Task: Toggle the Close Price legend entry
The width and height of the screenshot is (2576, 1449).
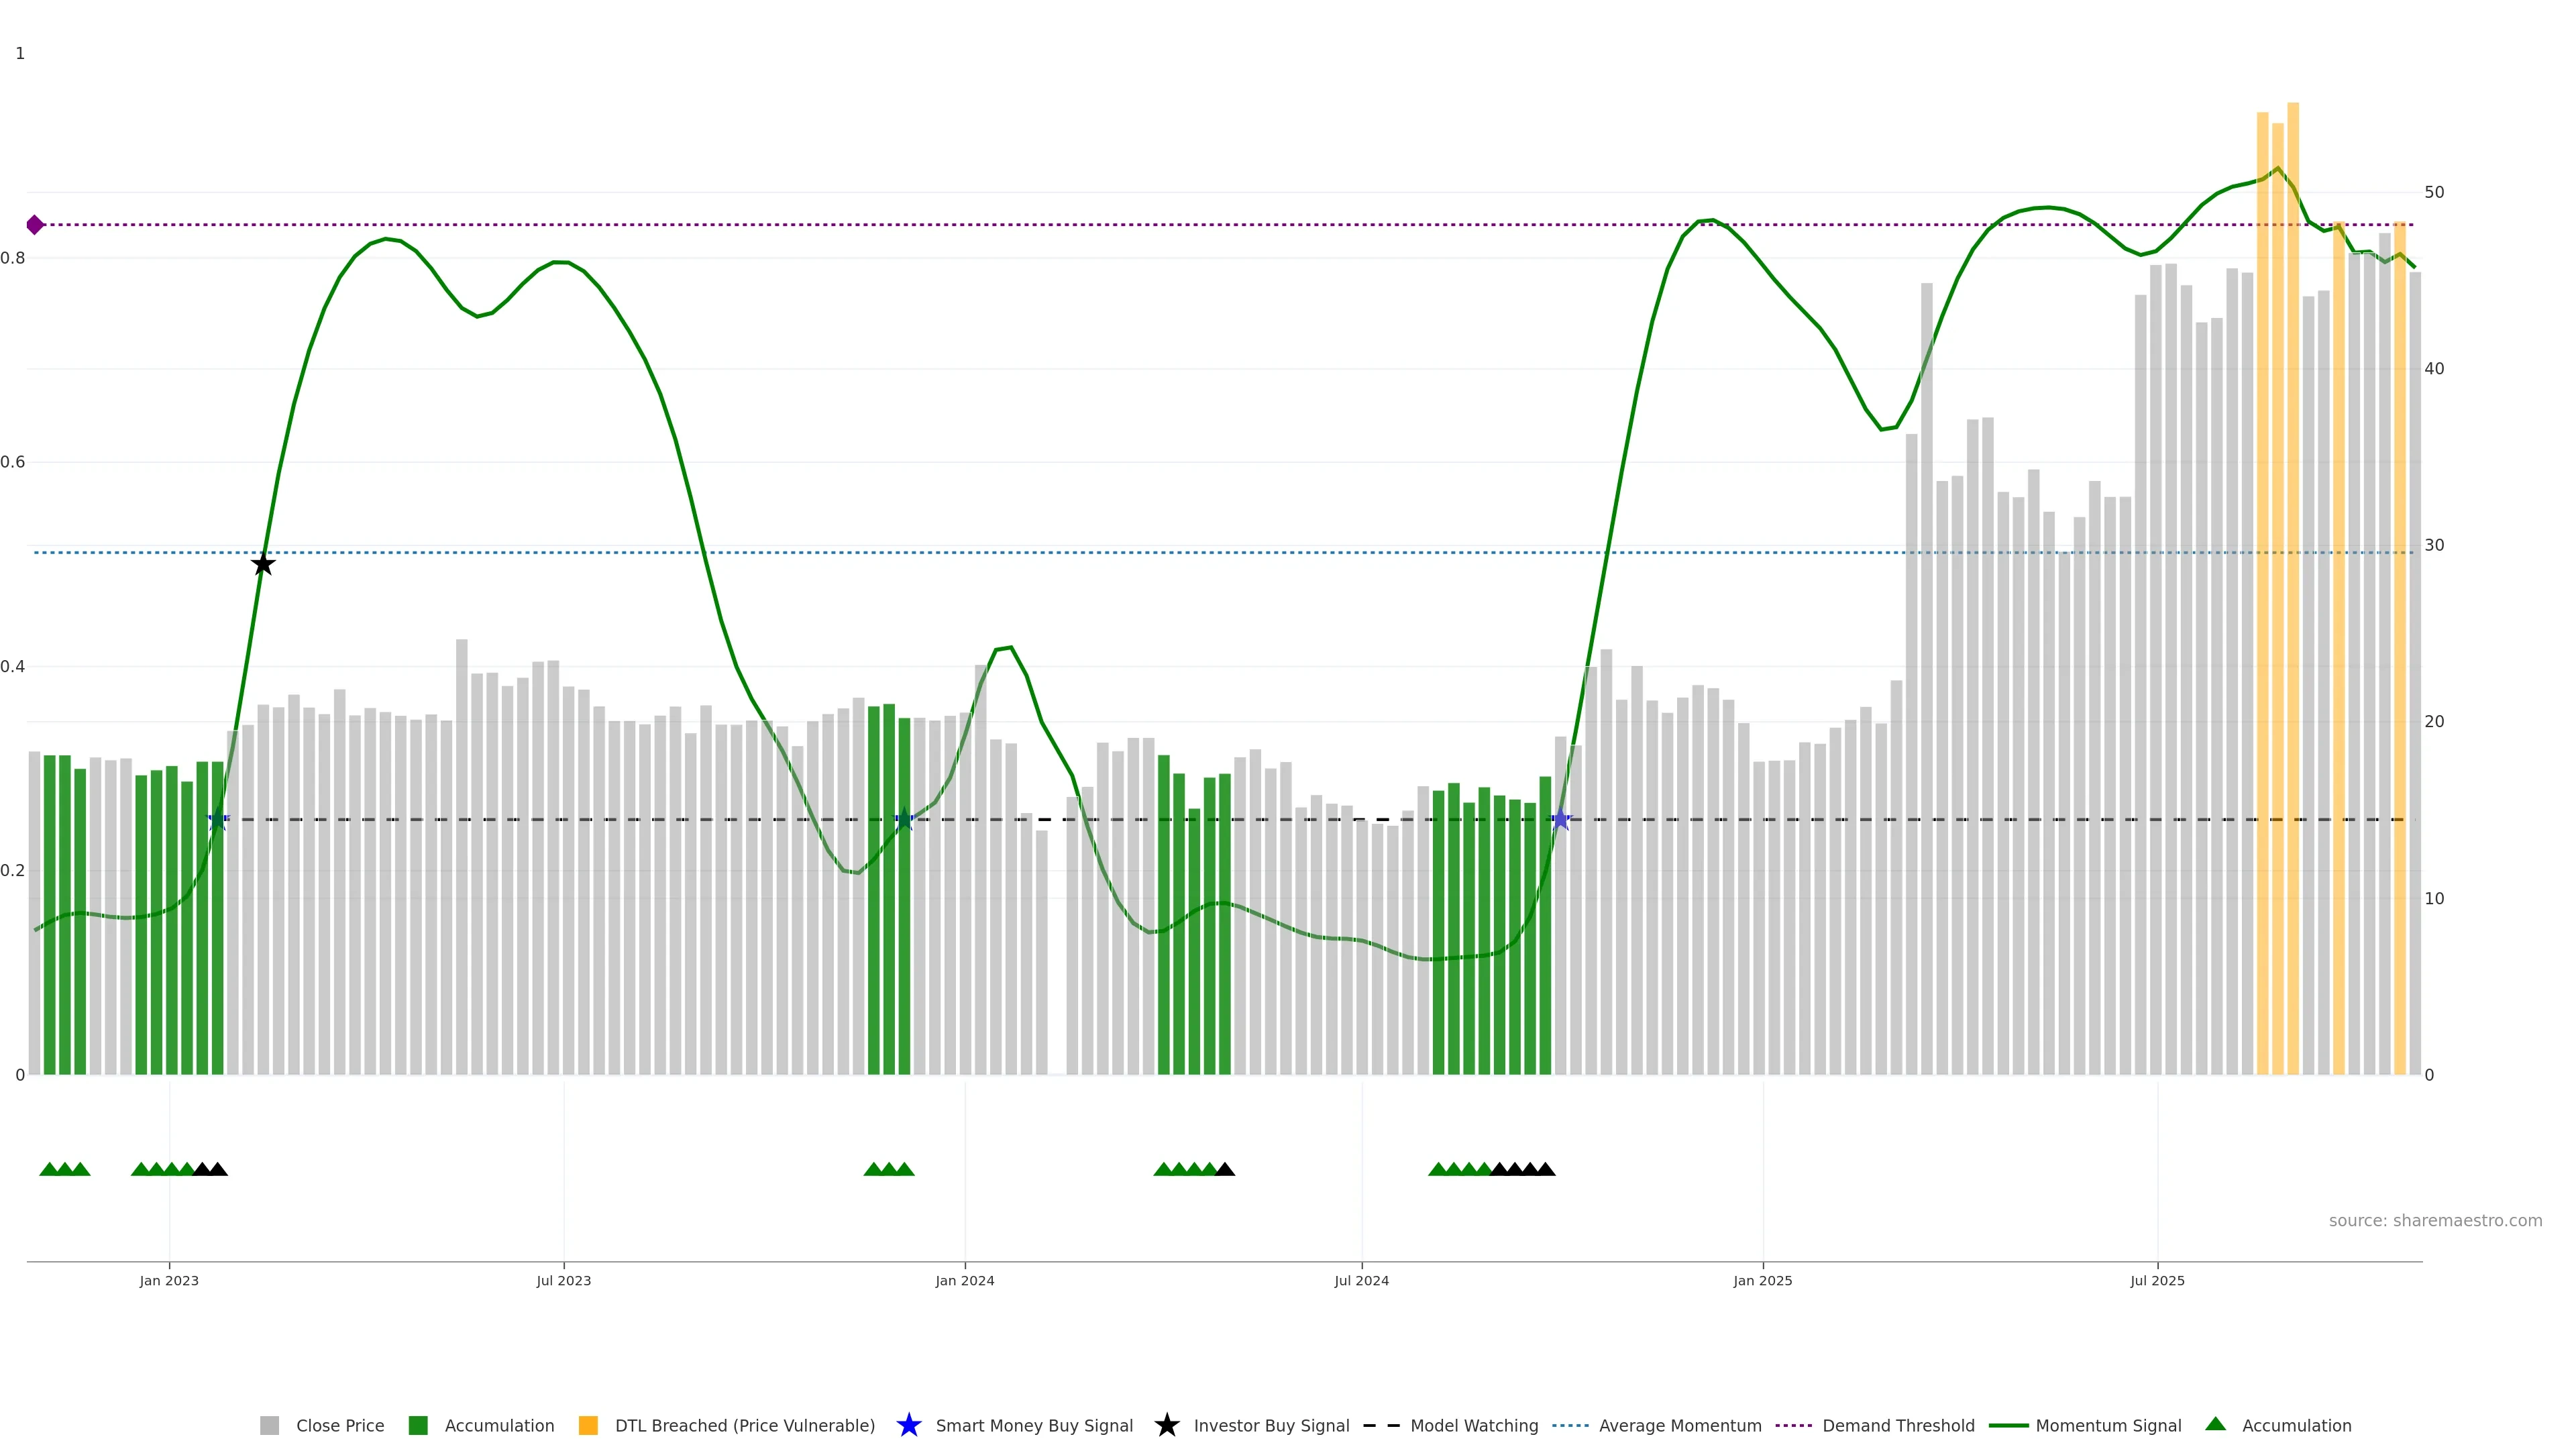Action: (339, 1425)
